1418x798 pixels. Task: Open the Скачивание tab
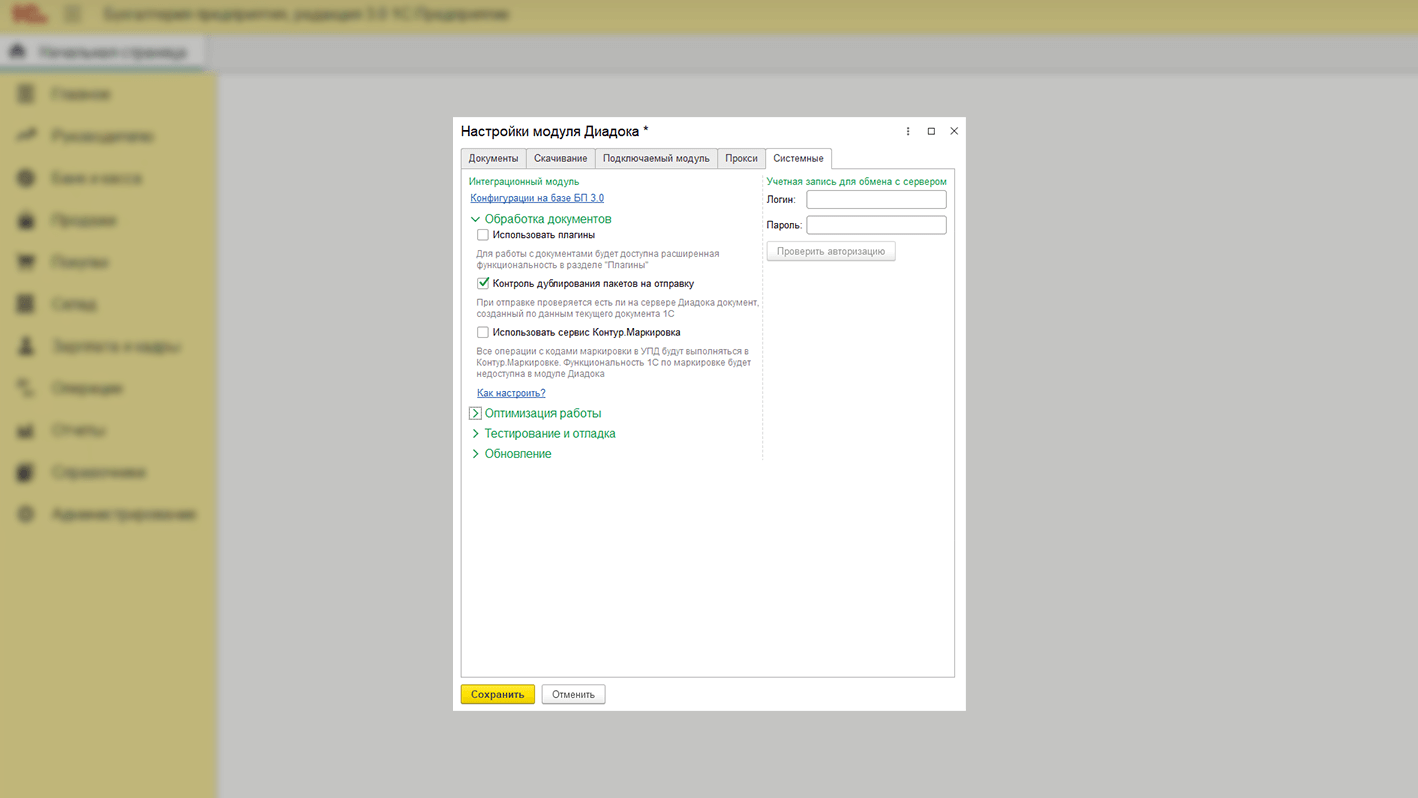[x=560, y=158]
